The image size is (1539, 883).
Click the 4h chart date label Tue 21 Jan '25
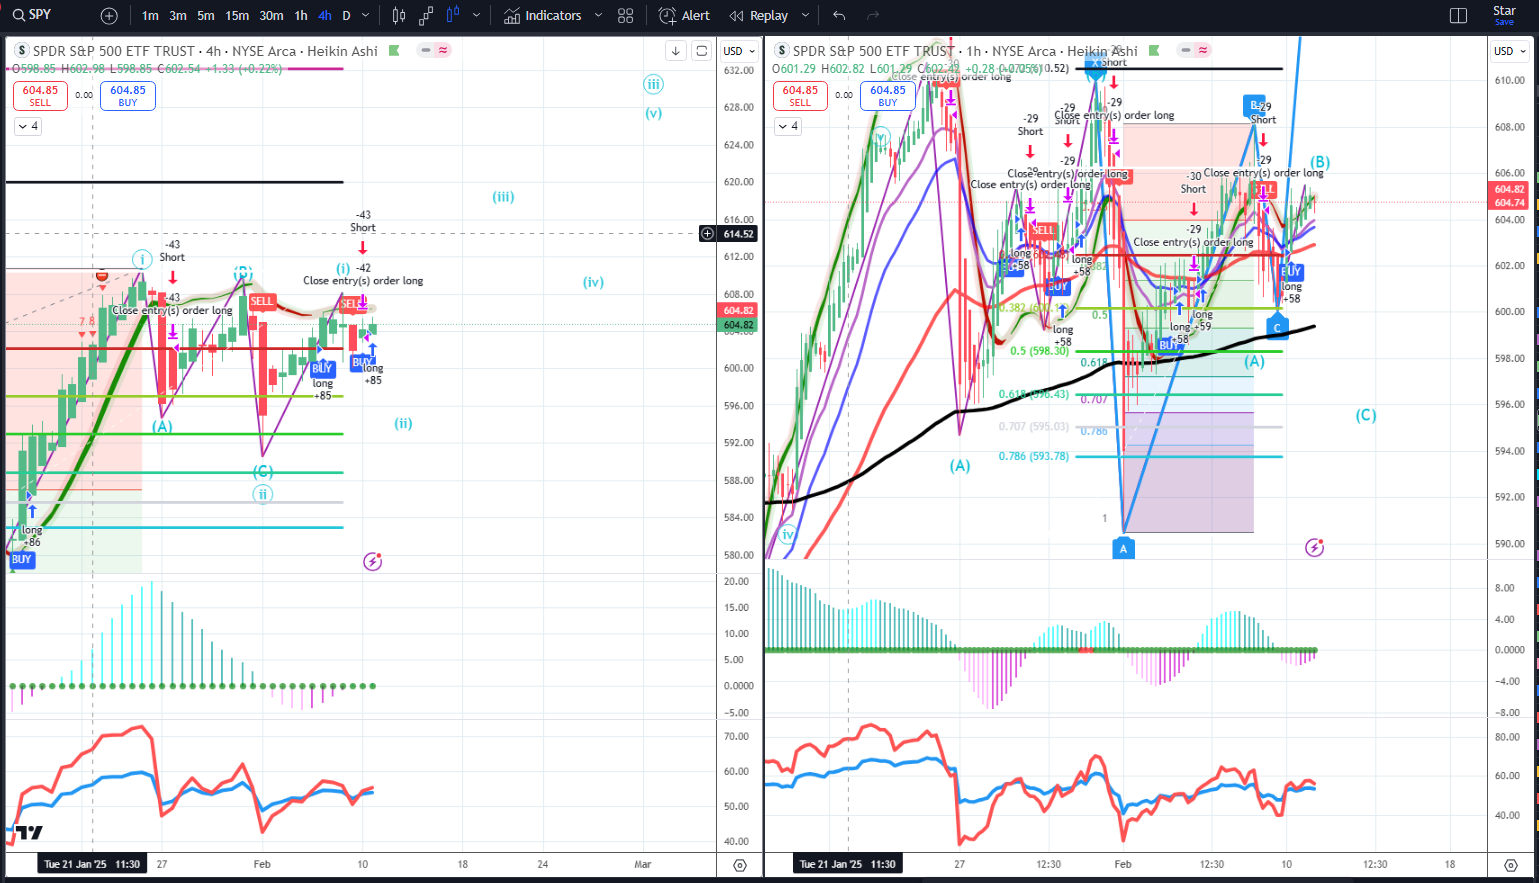[92, 864]
